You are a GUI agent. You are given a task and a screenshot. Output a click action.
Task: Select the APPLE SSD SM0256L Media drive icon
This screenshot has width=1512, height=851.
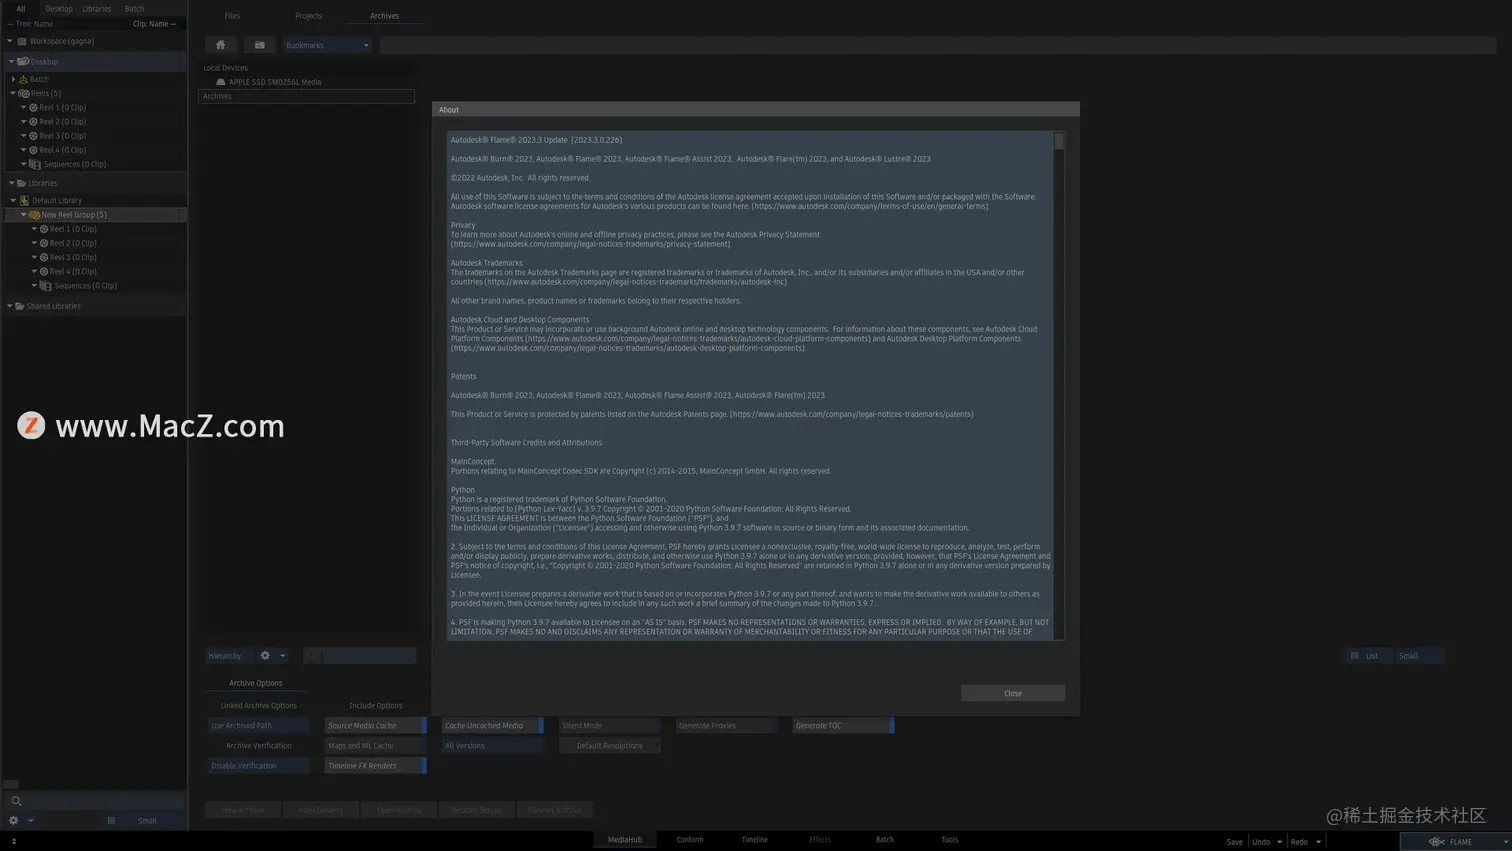pos(221,82)
